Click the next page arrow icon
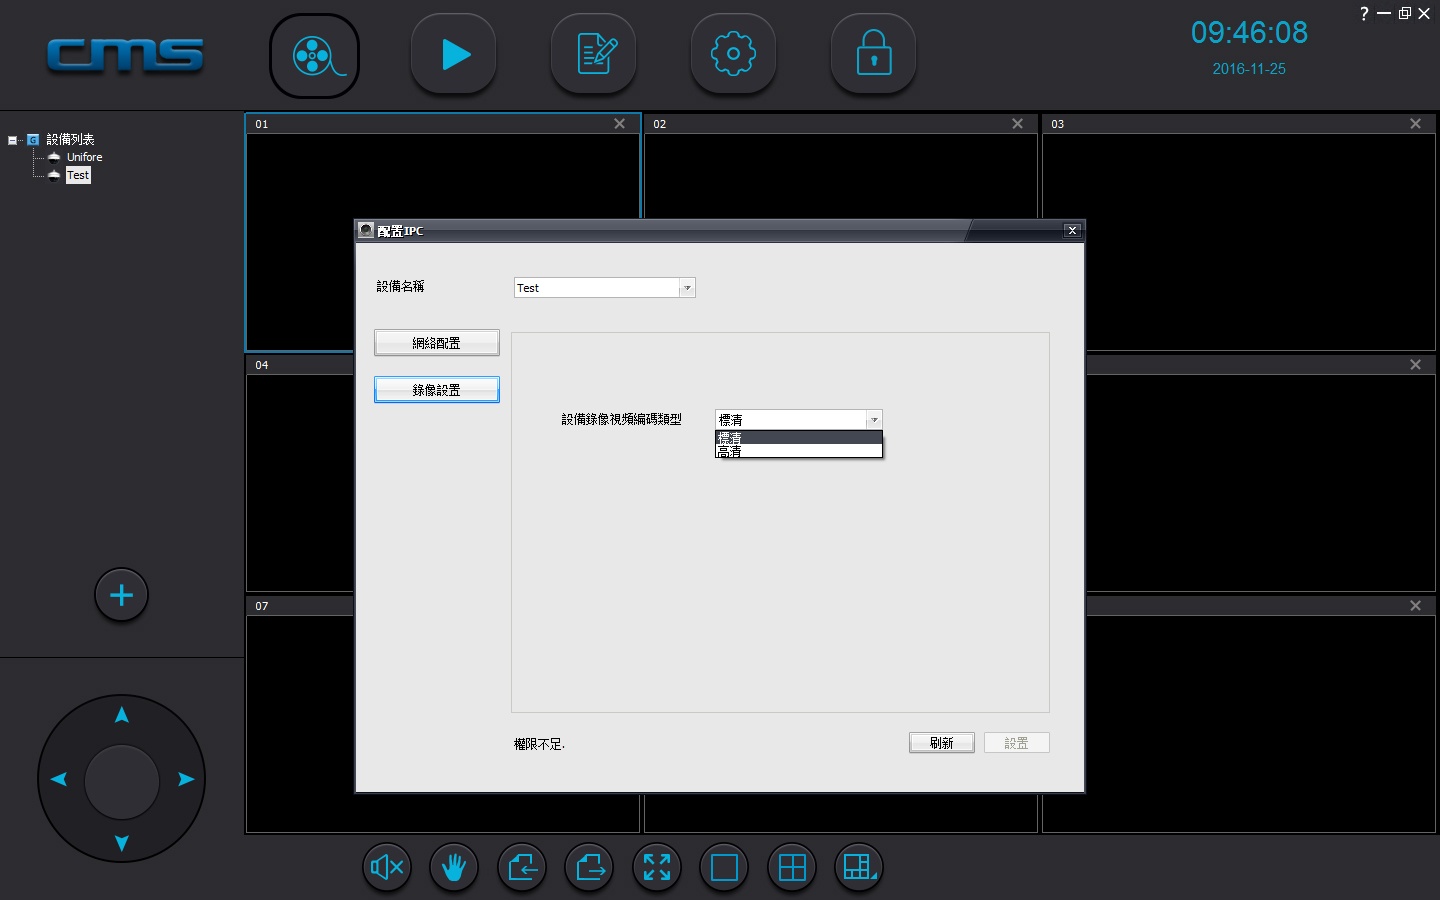The width and height of the screenshot is (1440, 900). point(590,867)
